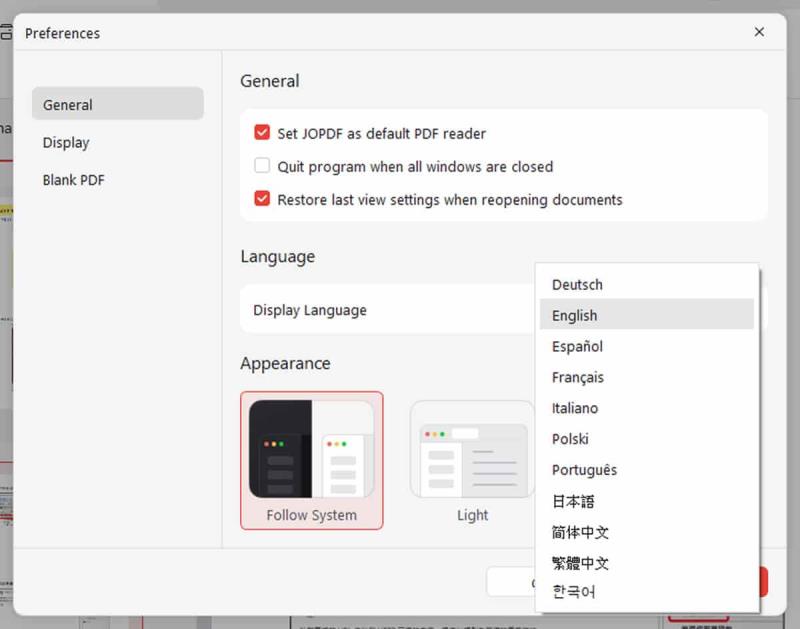
Task: Check "Quit program when all windows are closed"
Action: 261,166
